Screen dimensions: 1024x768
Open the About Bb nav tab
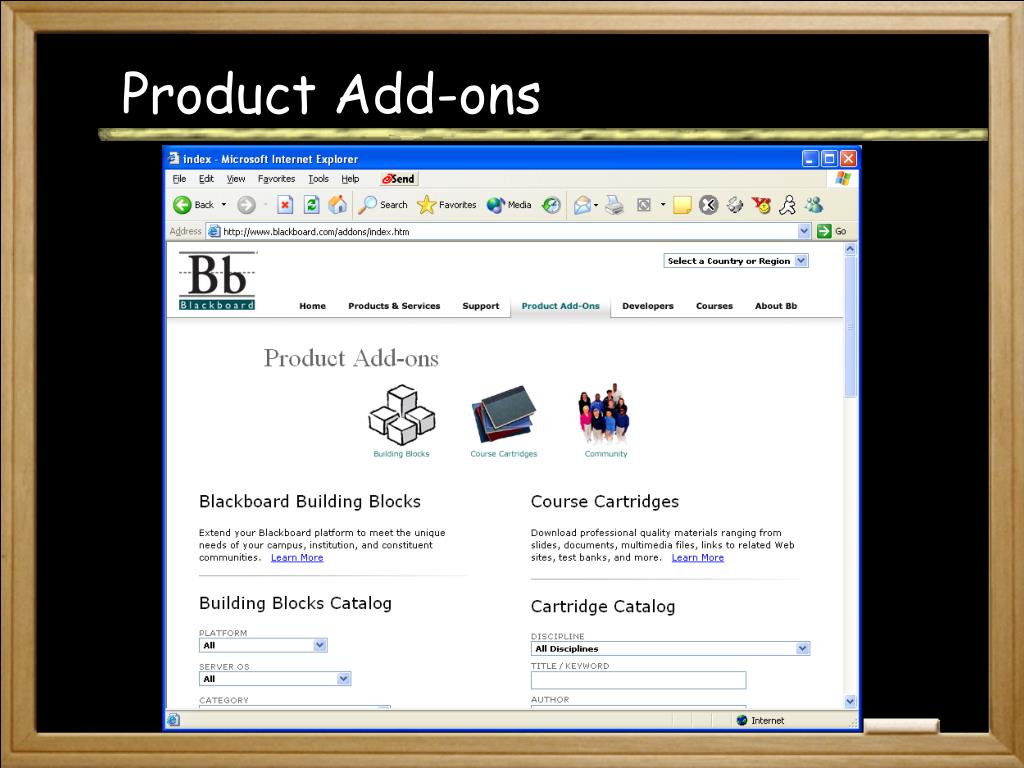(x=776, y=306)
